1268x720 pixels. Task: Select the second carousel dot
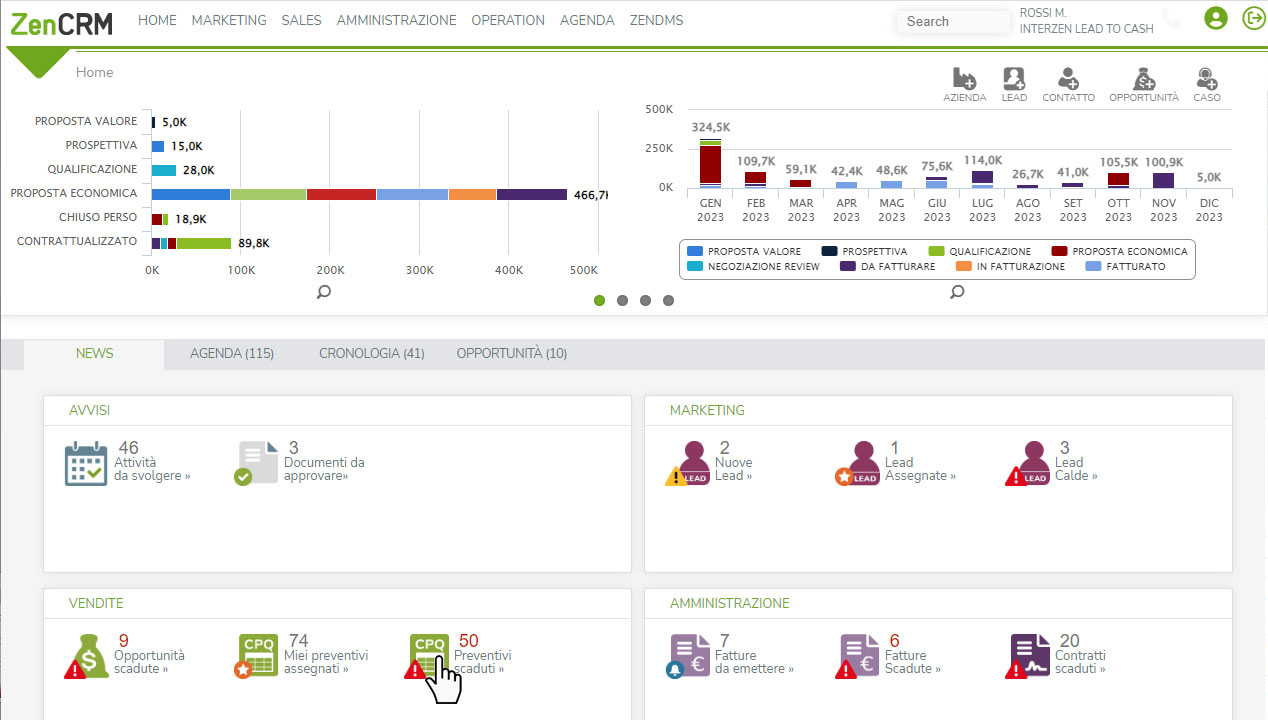[622, 300]
